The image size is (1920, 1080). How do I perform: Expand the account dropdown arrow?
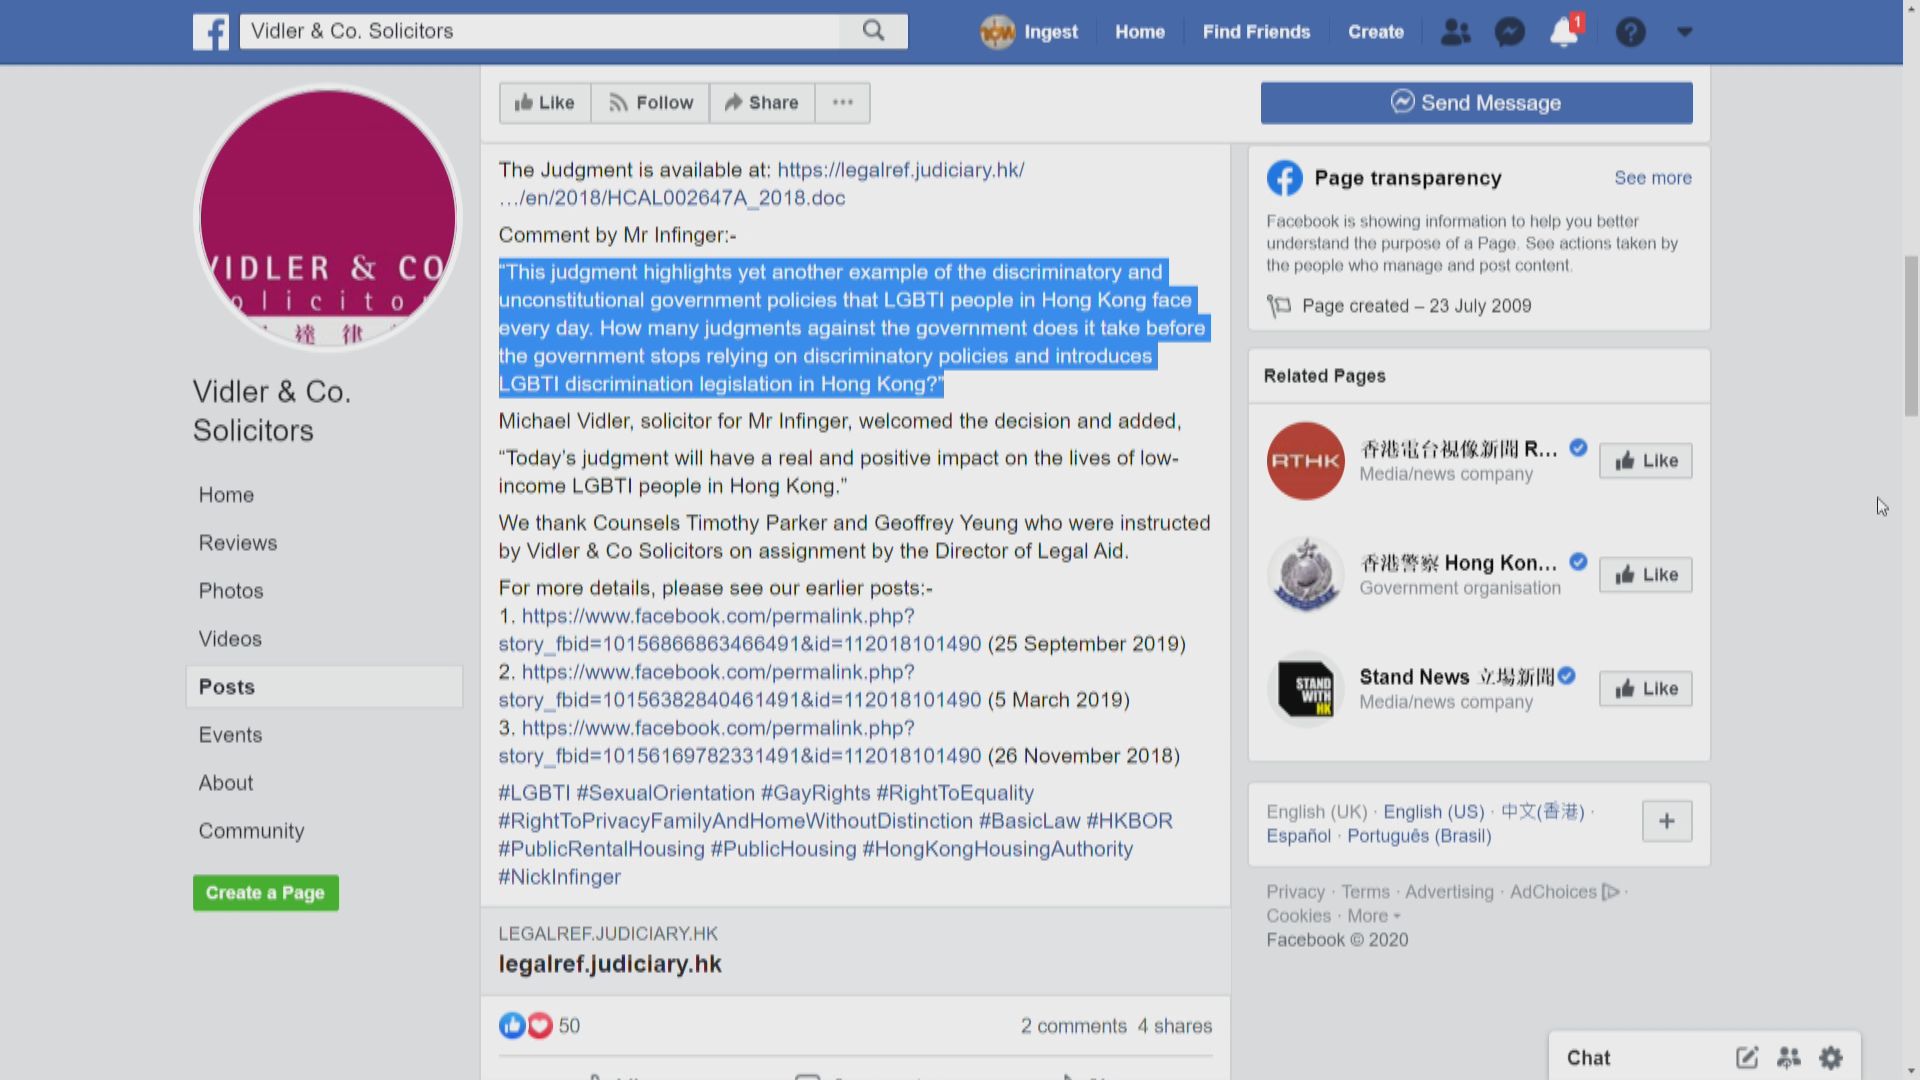(1684, 32)
